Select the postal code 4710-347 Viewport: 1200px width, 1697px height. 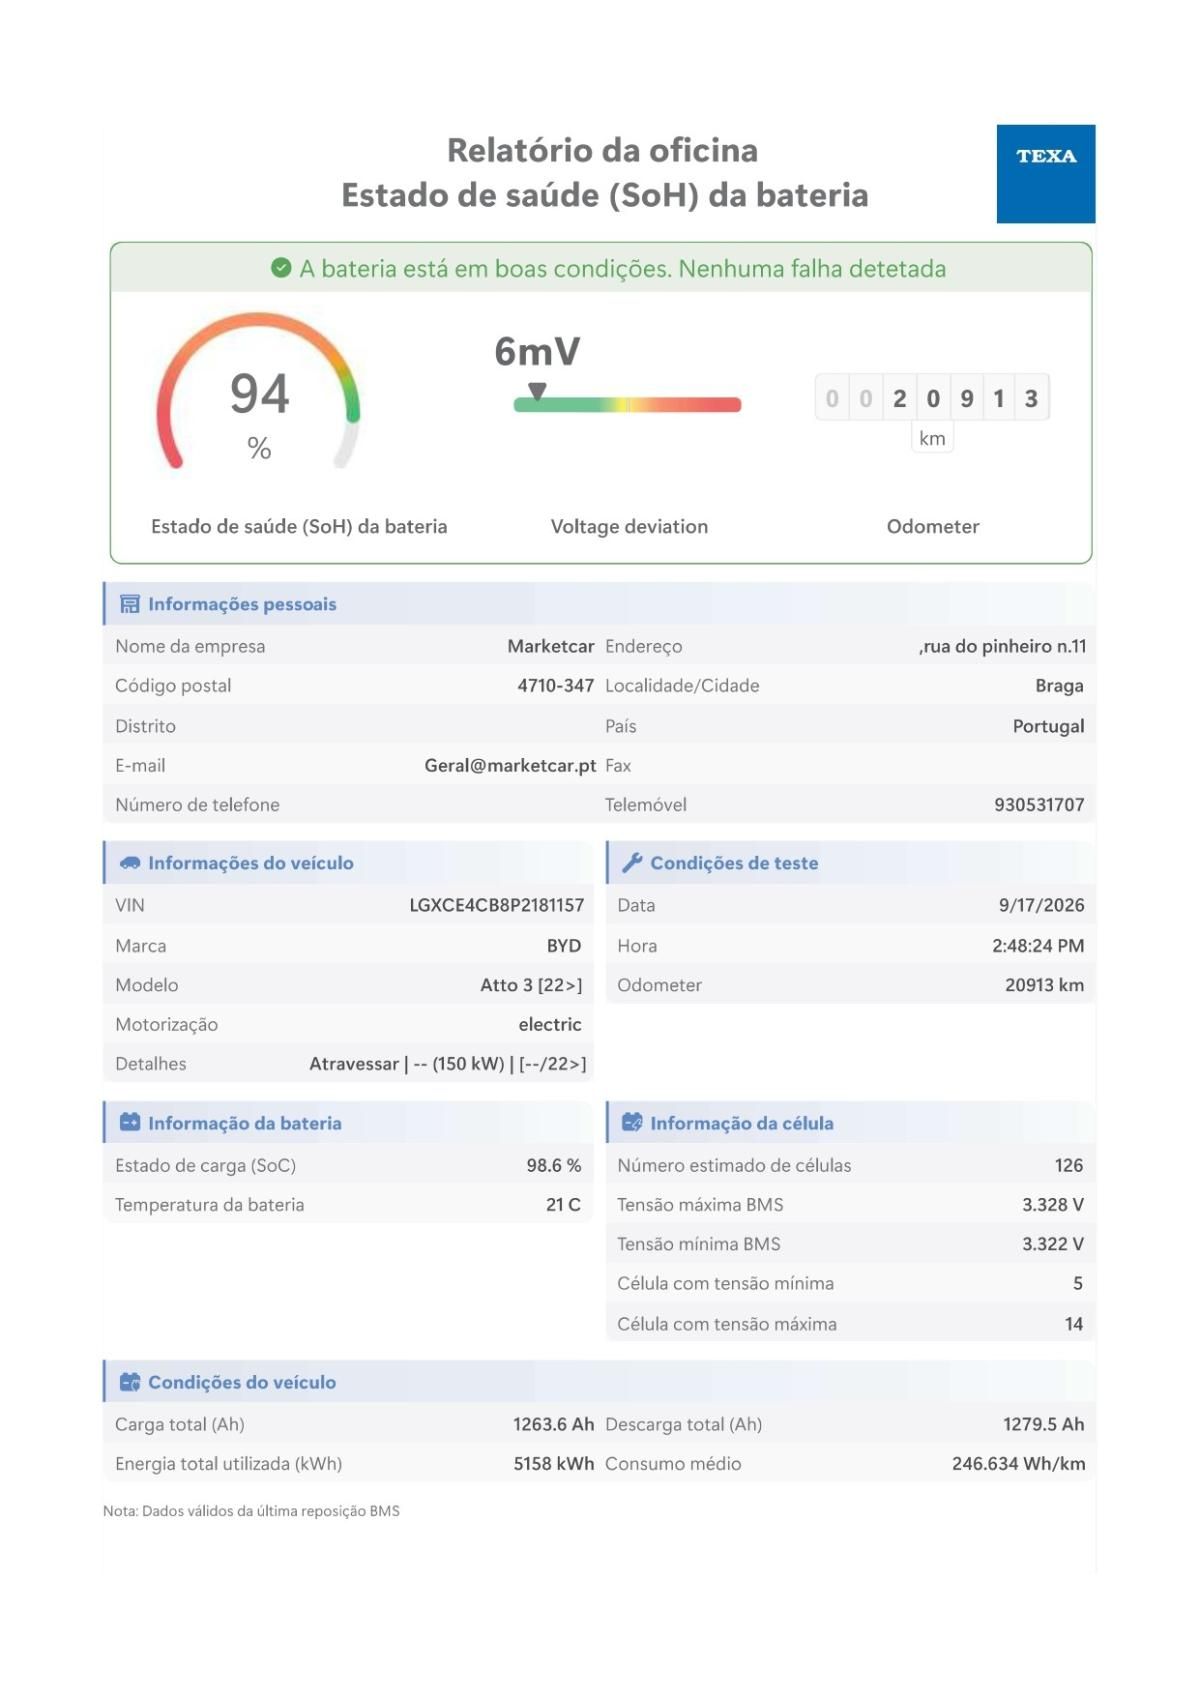(555, 685)
